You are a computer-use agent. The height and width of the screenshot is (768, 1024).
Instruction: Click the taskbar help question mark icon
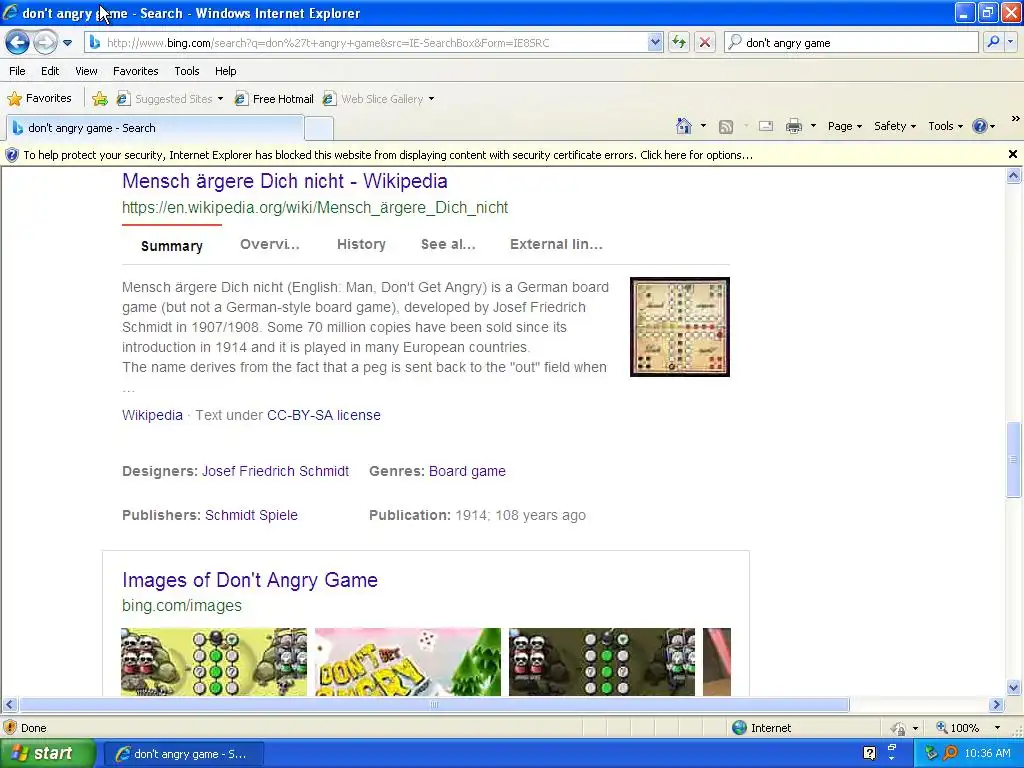pyautogui.click(x=869, y=754)
